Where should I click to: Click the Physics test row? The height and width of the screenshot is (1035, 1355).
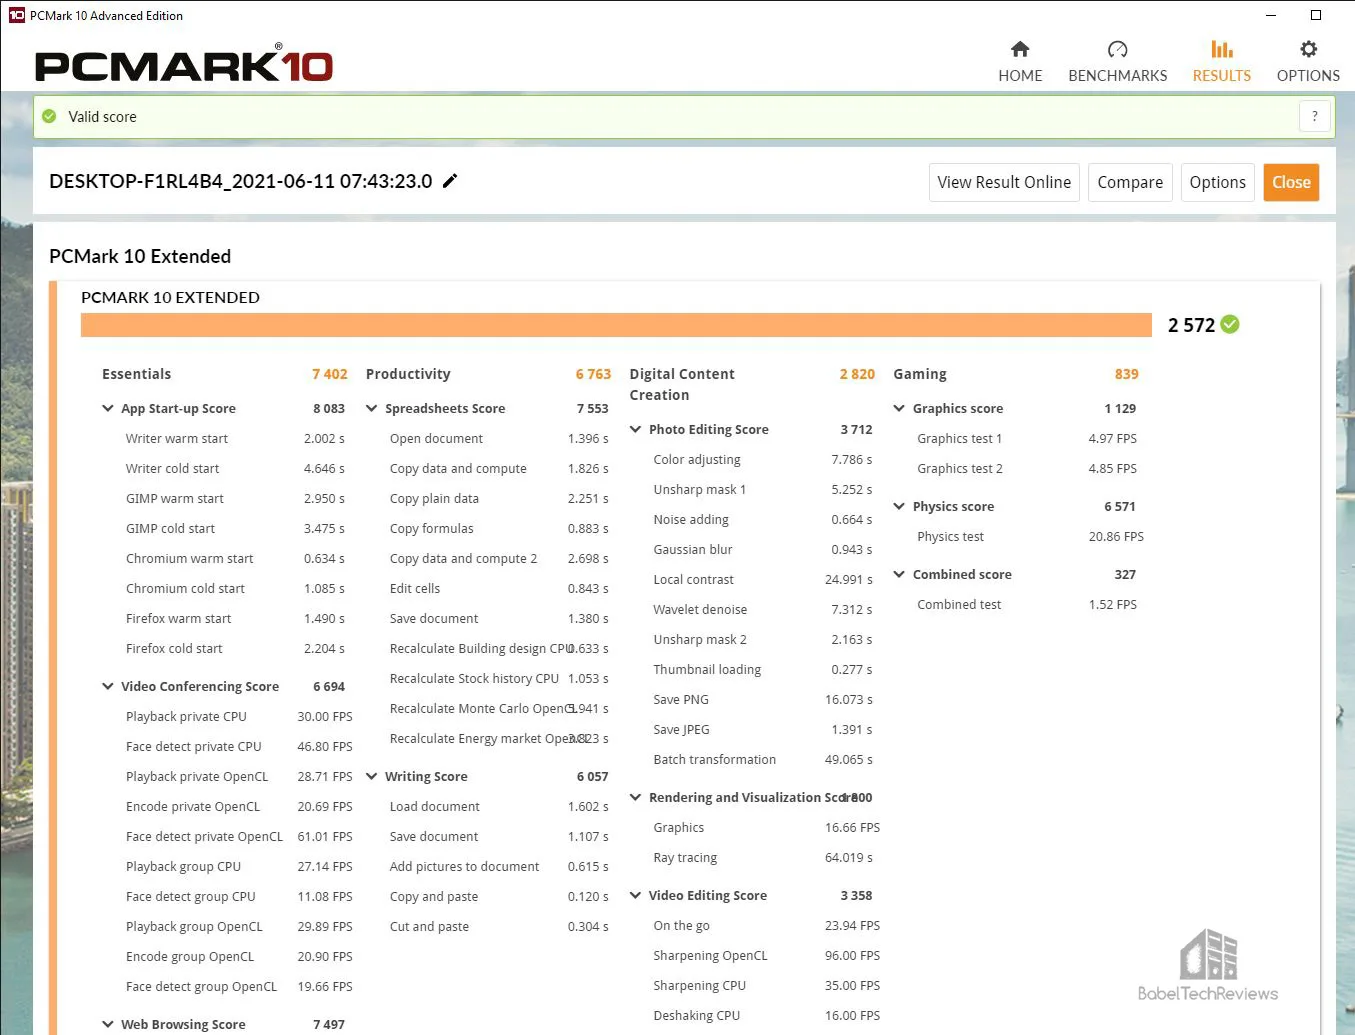coord(1030,536)
